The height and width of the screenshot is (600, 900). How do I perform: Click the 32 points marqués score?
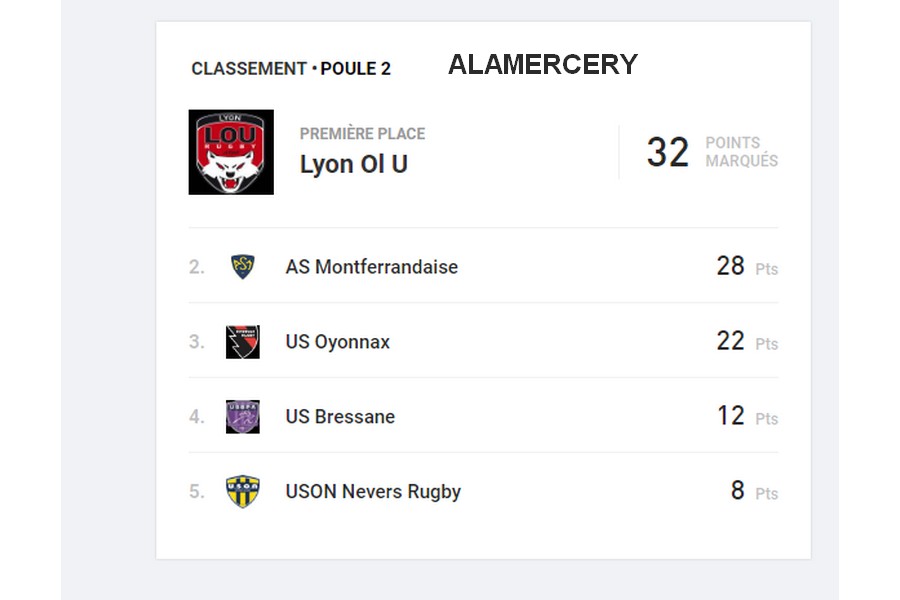(668, 152)
